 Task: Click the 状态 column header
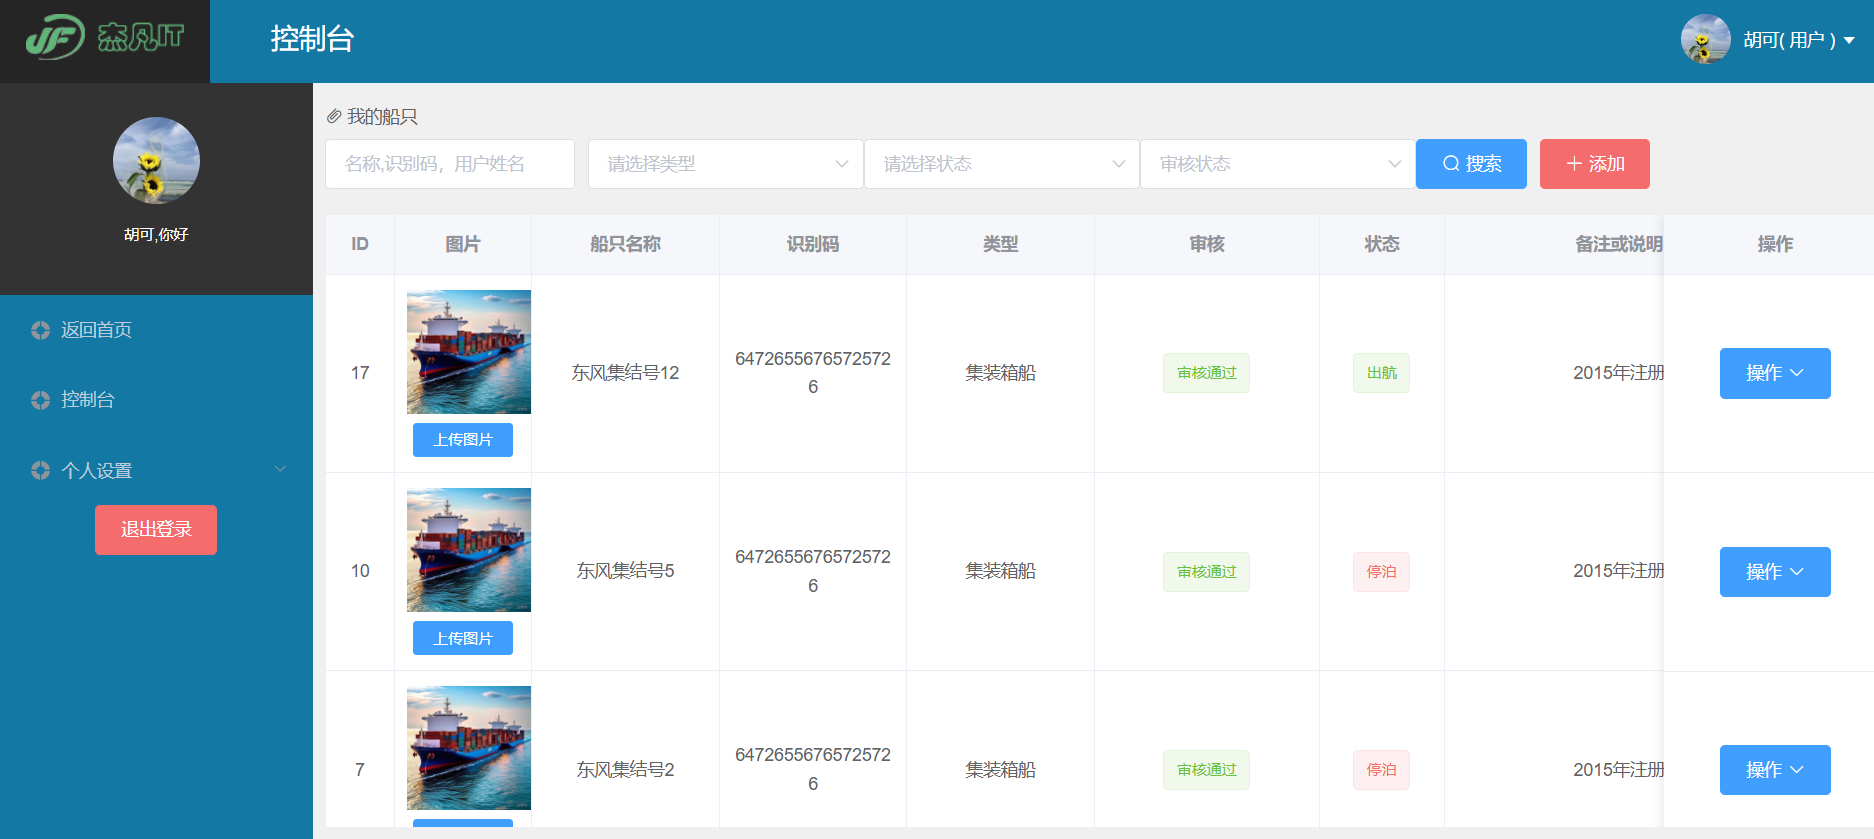pos(1382,244)
